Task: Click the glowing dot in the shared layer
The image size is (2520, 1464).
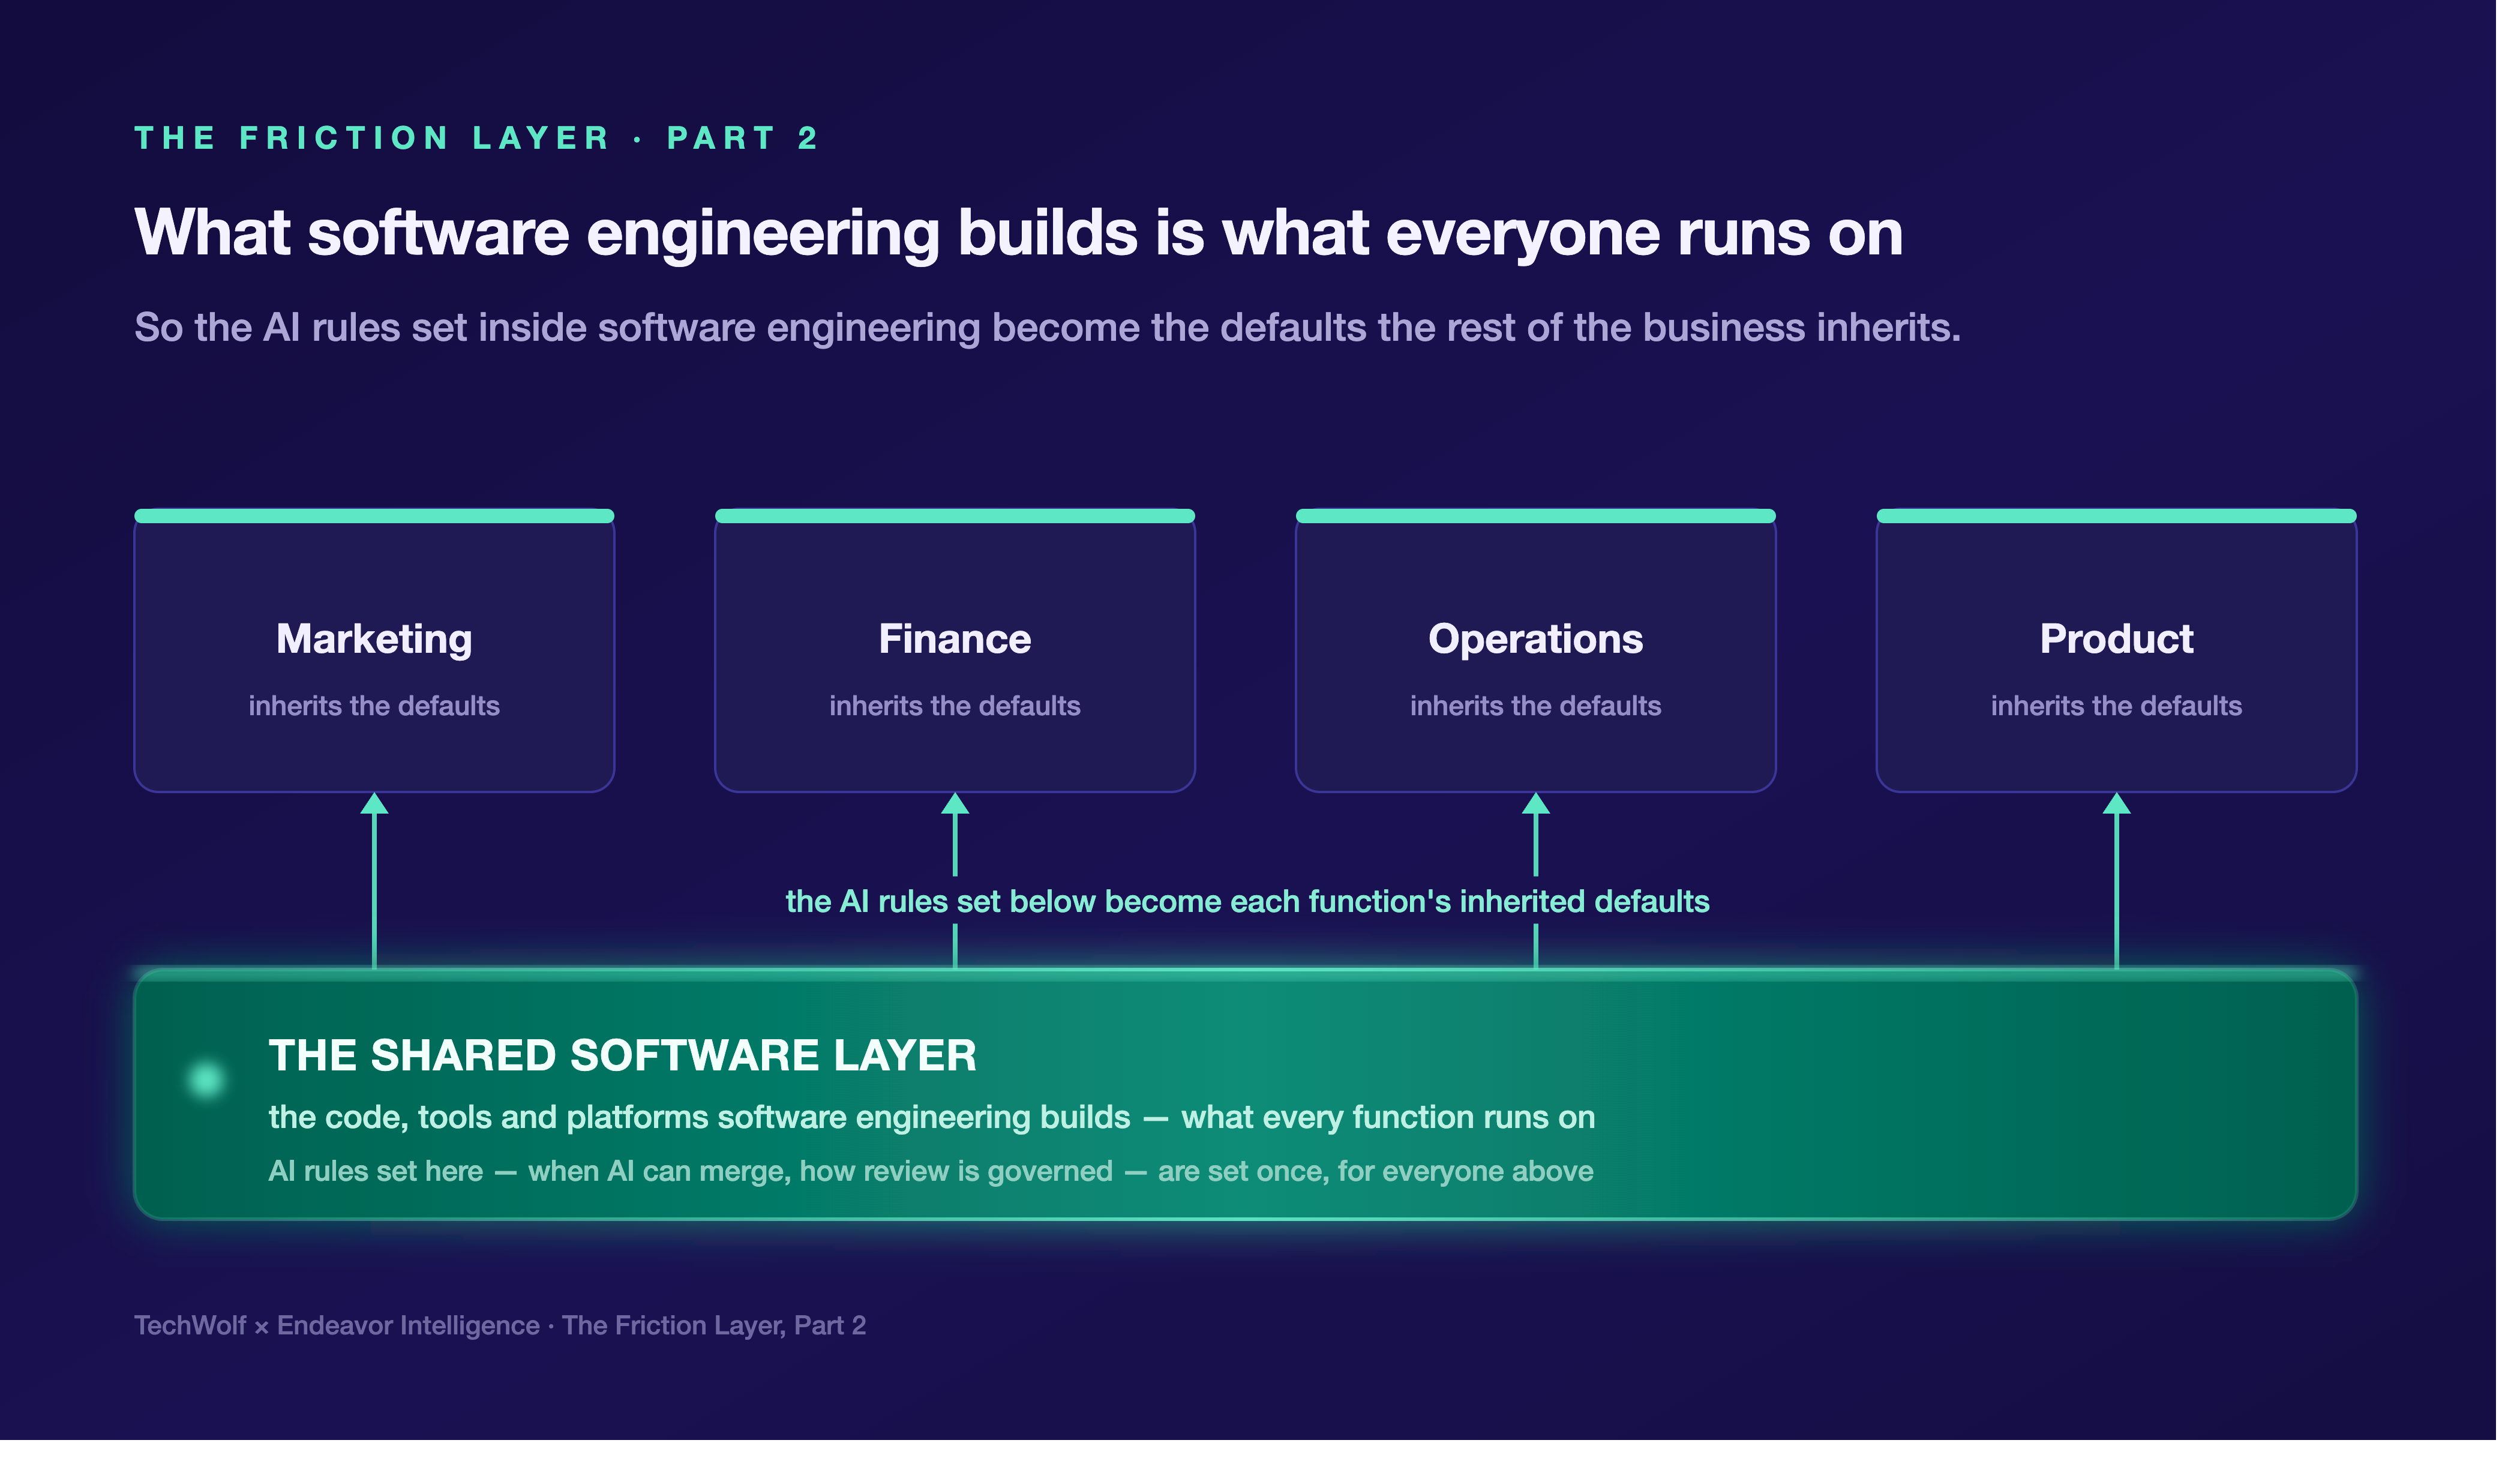Action: point(207,1080)
